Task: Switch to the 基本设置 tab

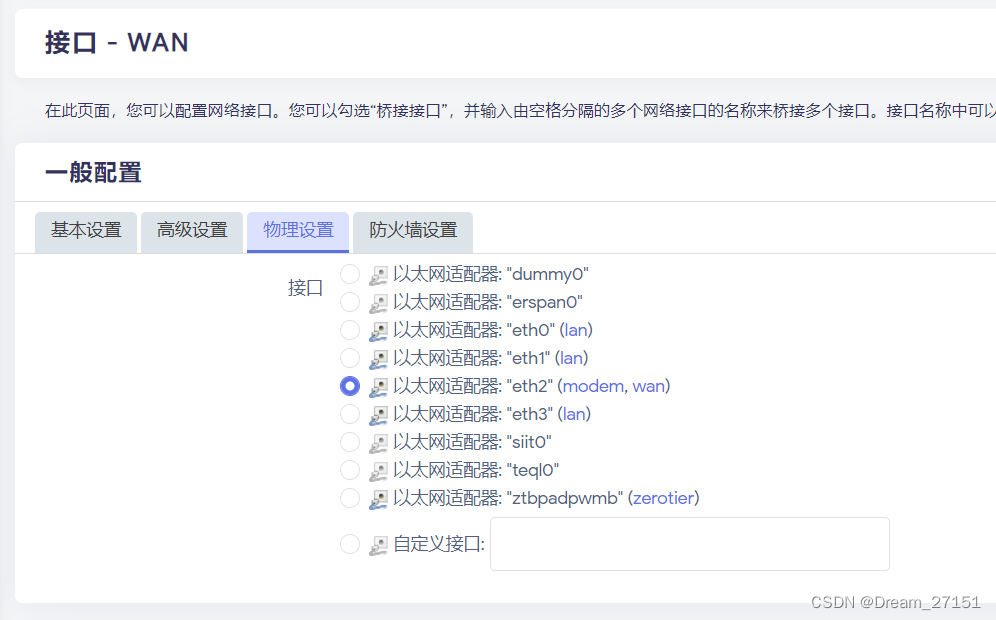Action: (x=86, y=232)
